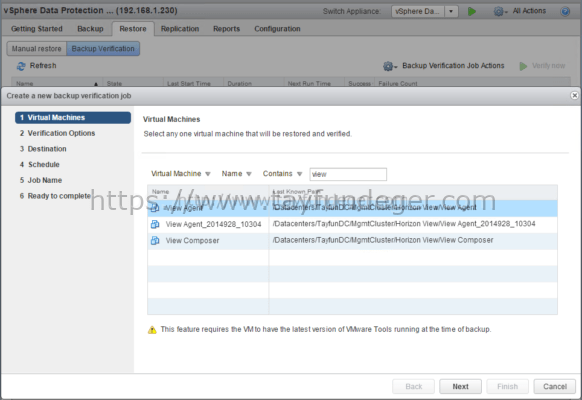Click the Verify now label
This screenshot has width=582, height=400.
pyautogui.click(x=548, y=66)
